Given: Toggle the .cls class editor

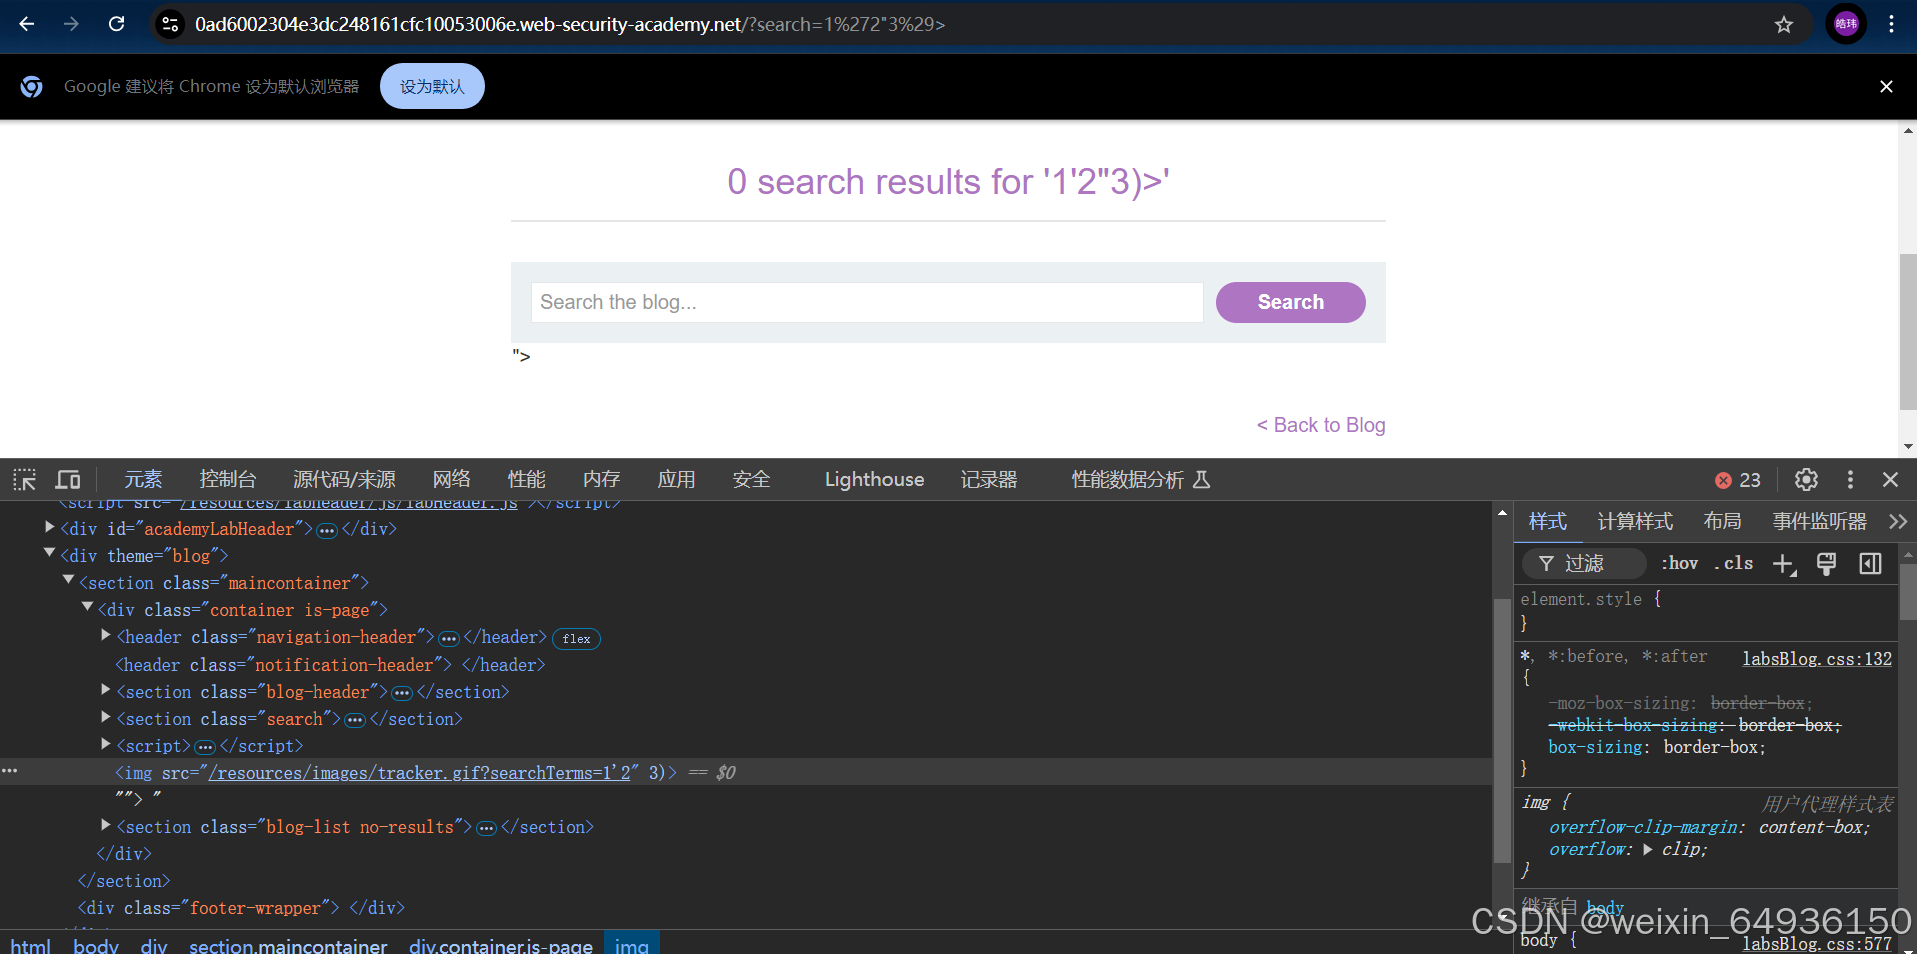Looking at the screenshot, I should tap(1734, 564).
